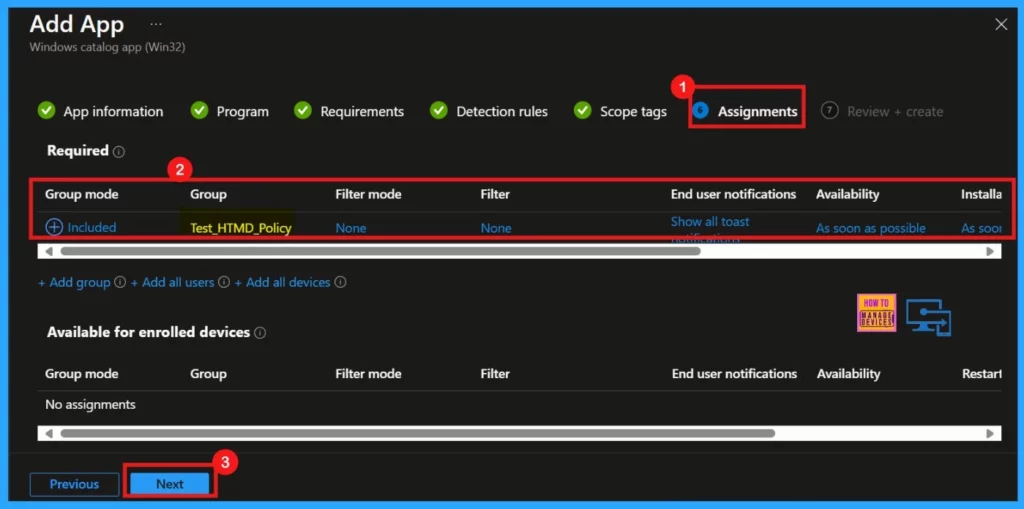The width and height of the screenshot is (1024, 509).
Task: Open the Review + create step
Action: coord(882,112)
